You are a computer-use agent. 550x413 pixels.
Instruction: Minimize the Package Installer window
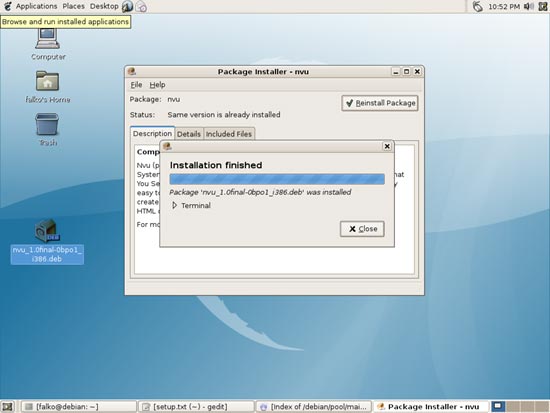396,72
